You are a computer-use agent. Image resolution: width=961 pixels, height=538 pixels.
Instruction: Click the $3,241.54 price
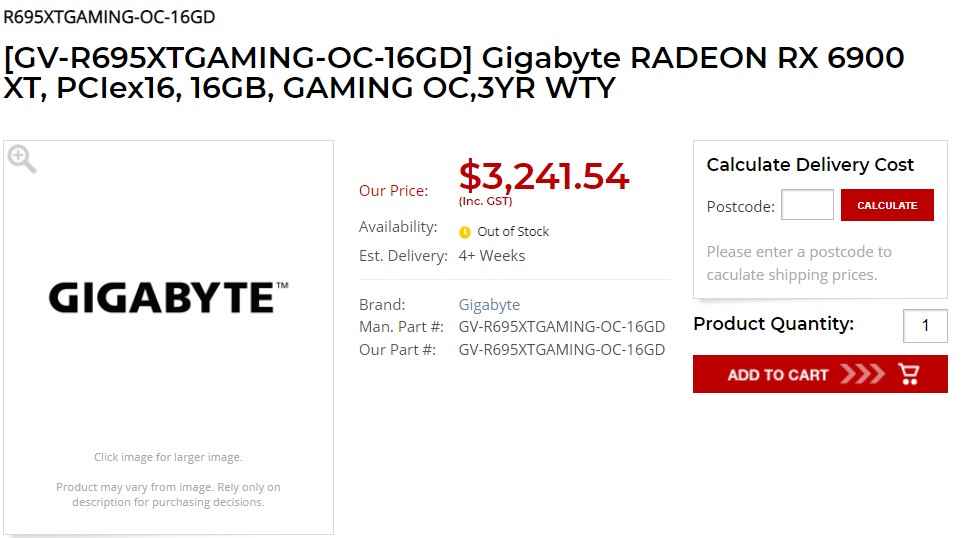544,176
